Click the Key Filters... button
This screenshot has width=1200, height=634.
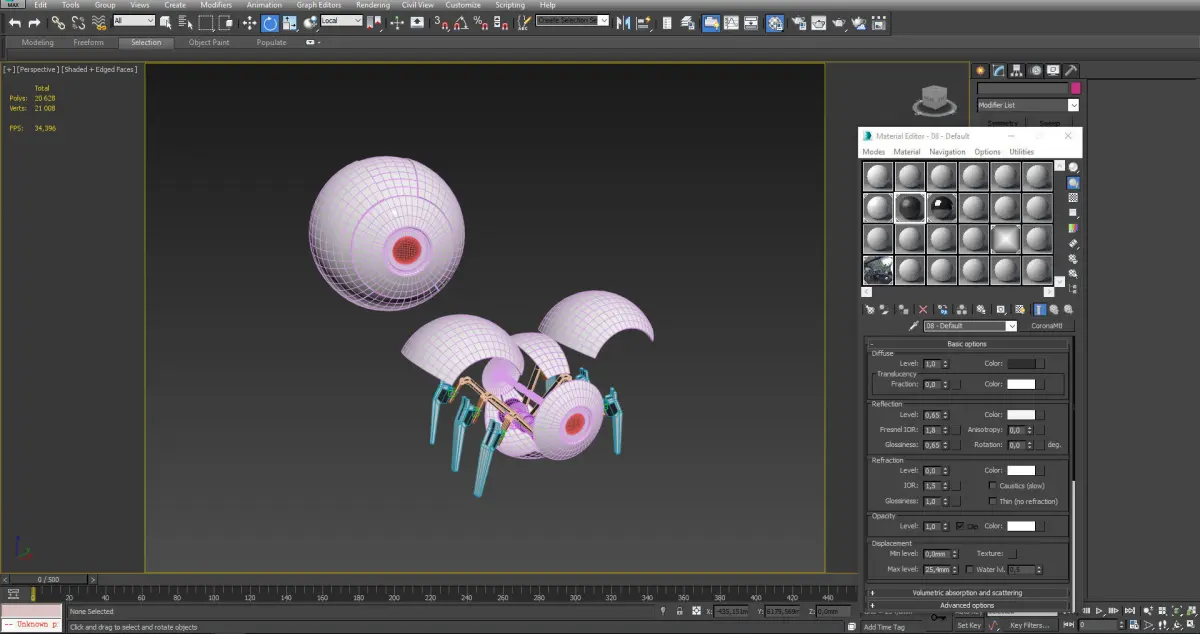[x=1029, y=625]
